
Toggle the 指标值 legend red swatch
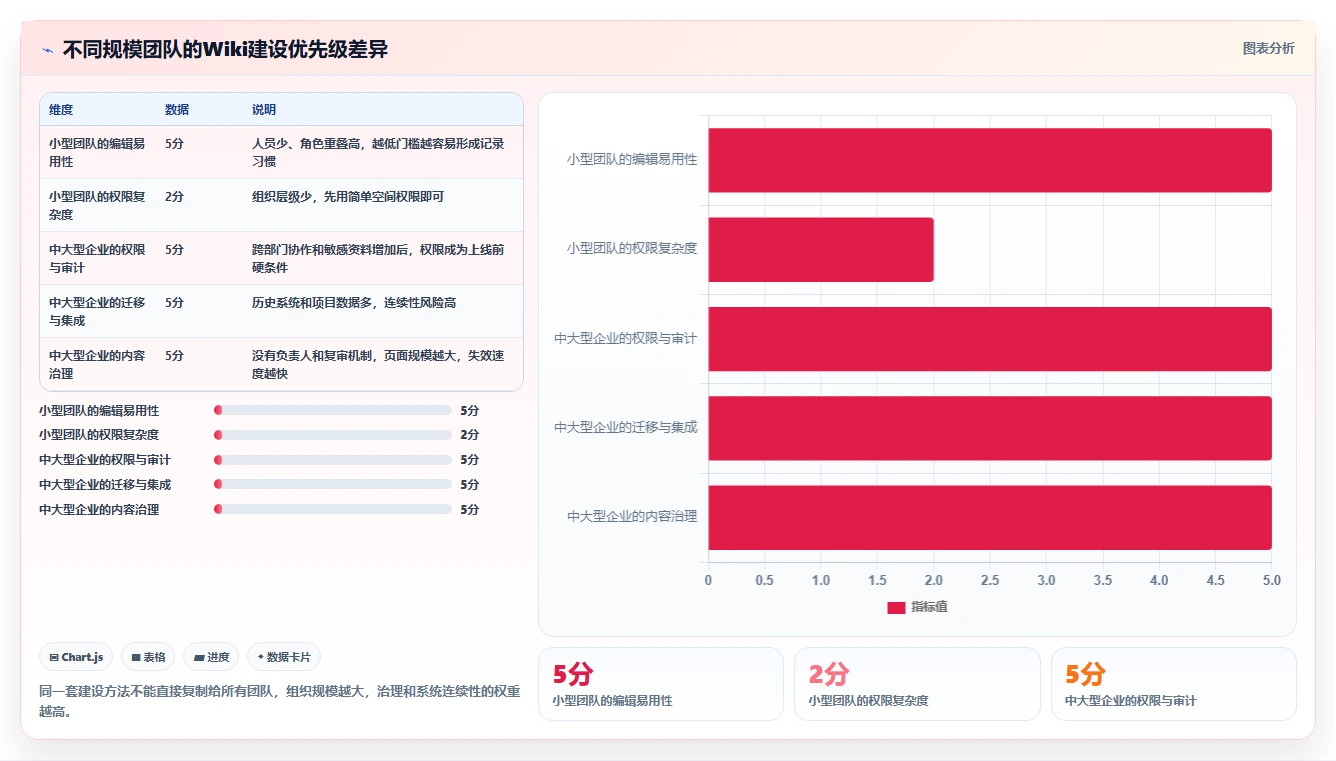pos(896,607)
